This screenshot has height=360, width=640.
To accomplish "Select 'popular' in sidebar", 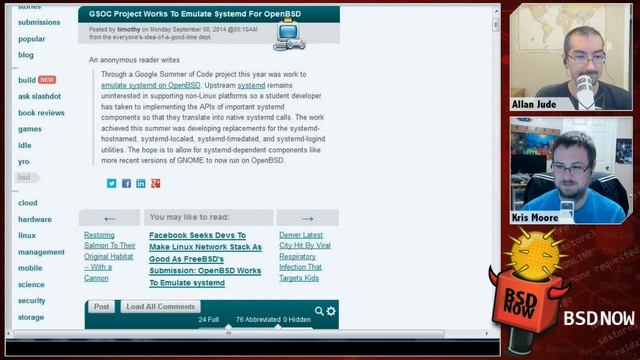I will point(31,39).
